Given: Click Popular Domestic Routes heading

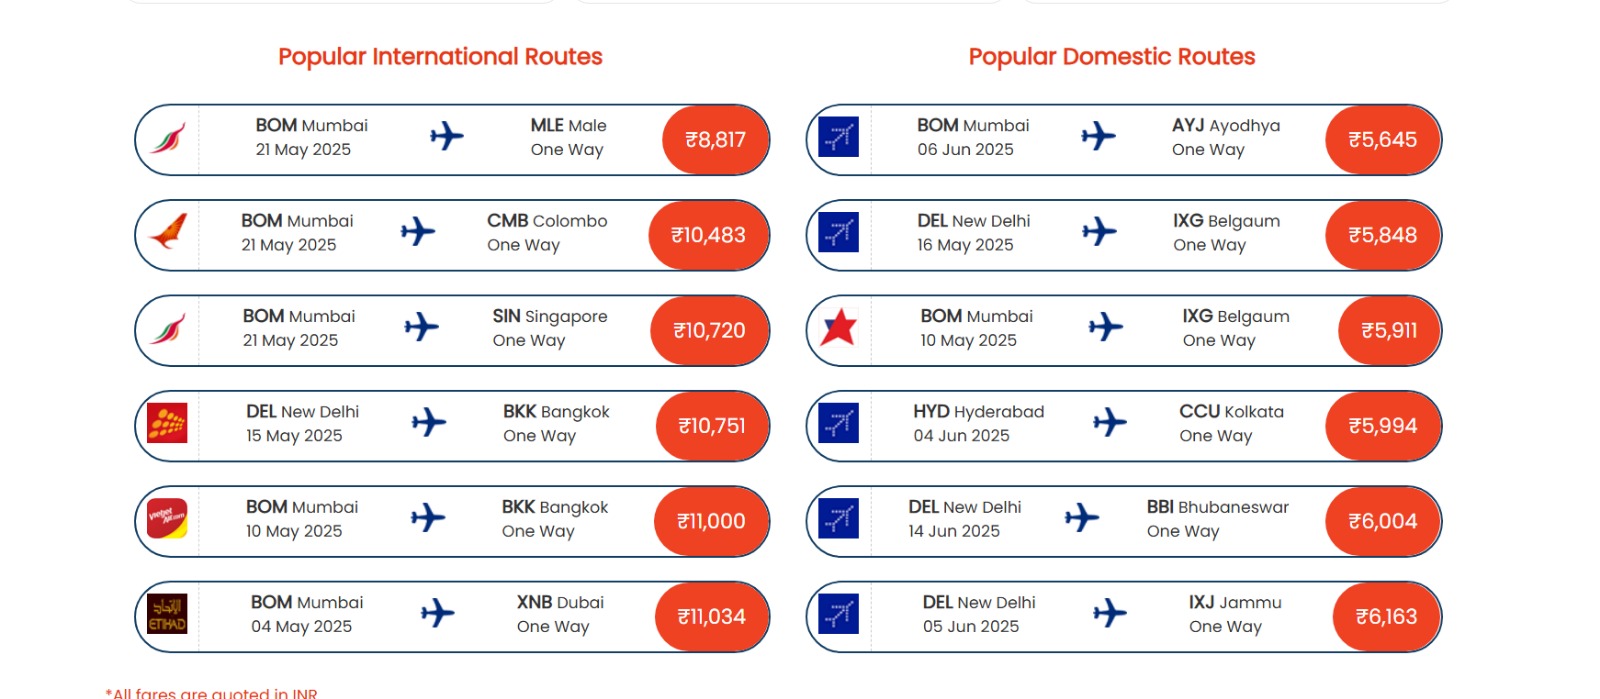Looking at the screenshot, I should 1112,57.
